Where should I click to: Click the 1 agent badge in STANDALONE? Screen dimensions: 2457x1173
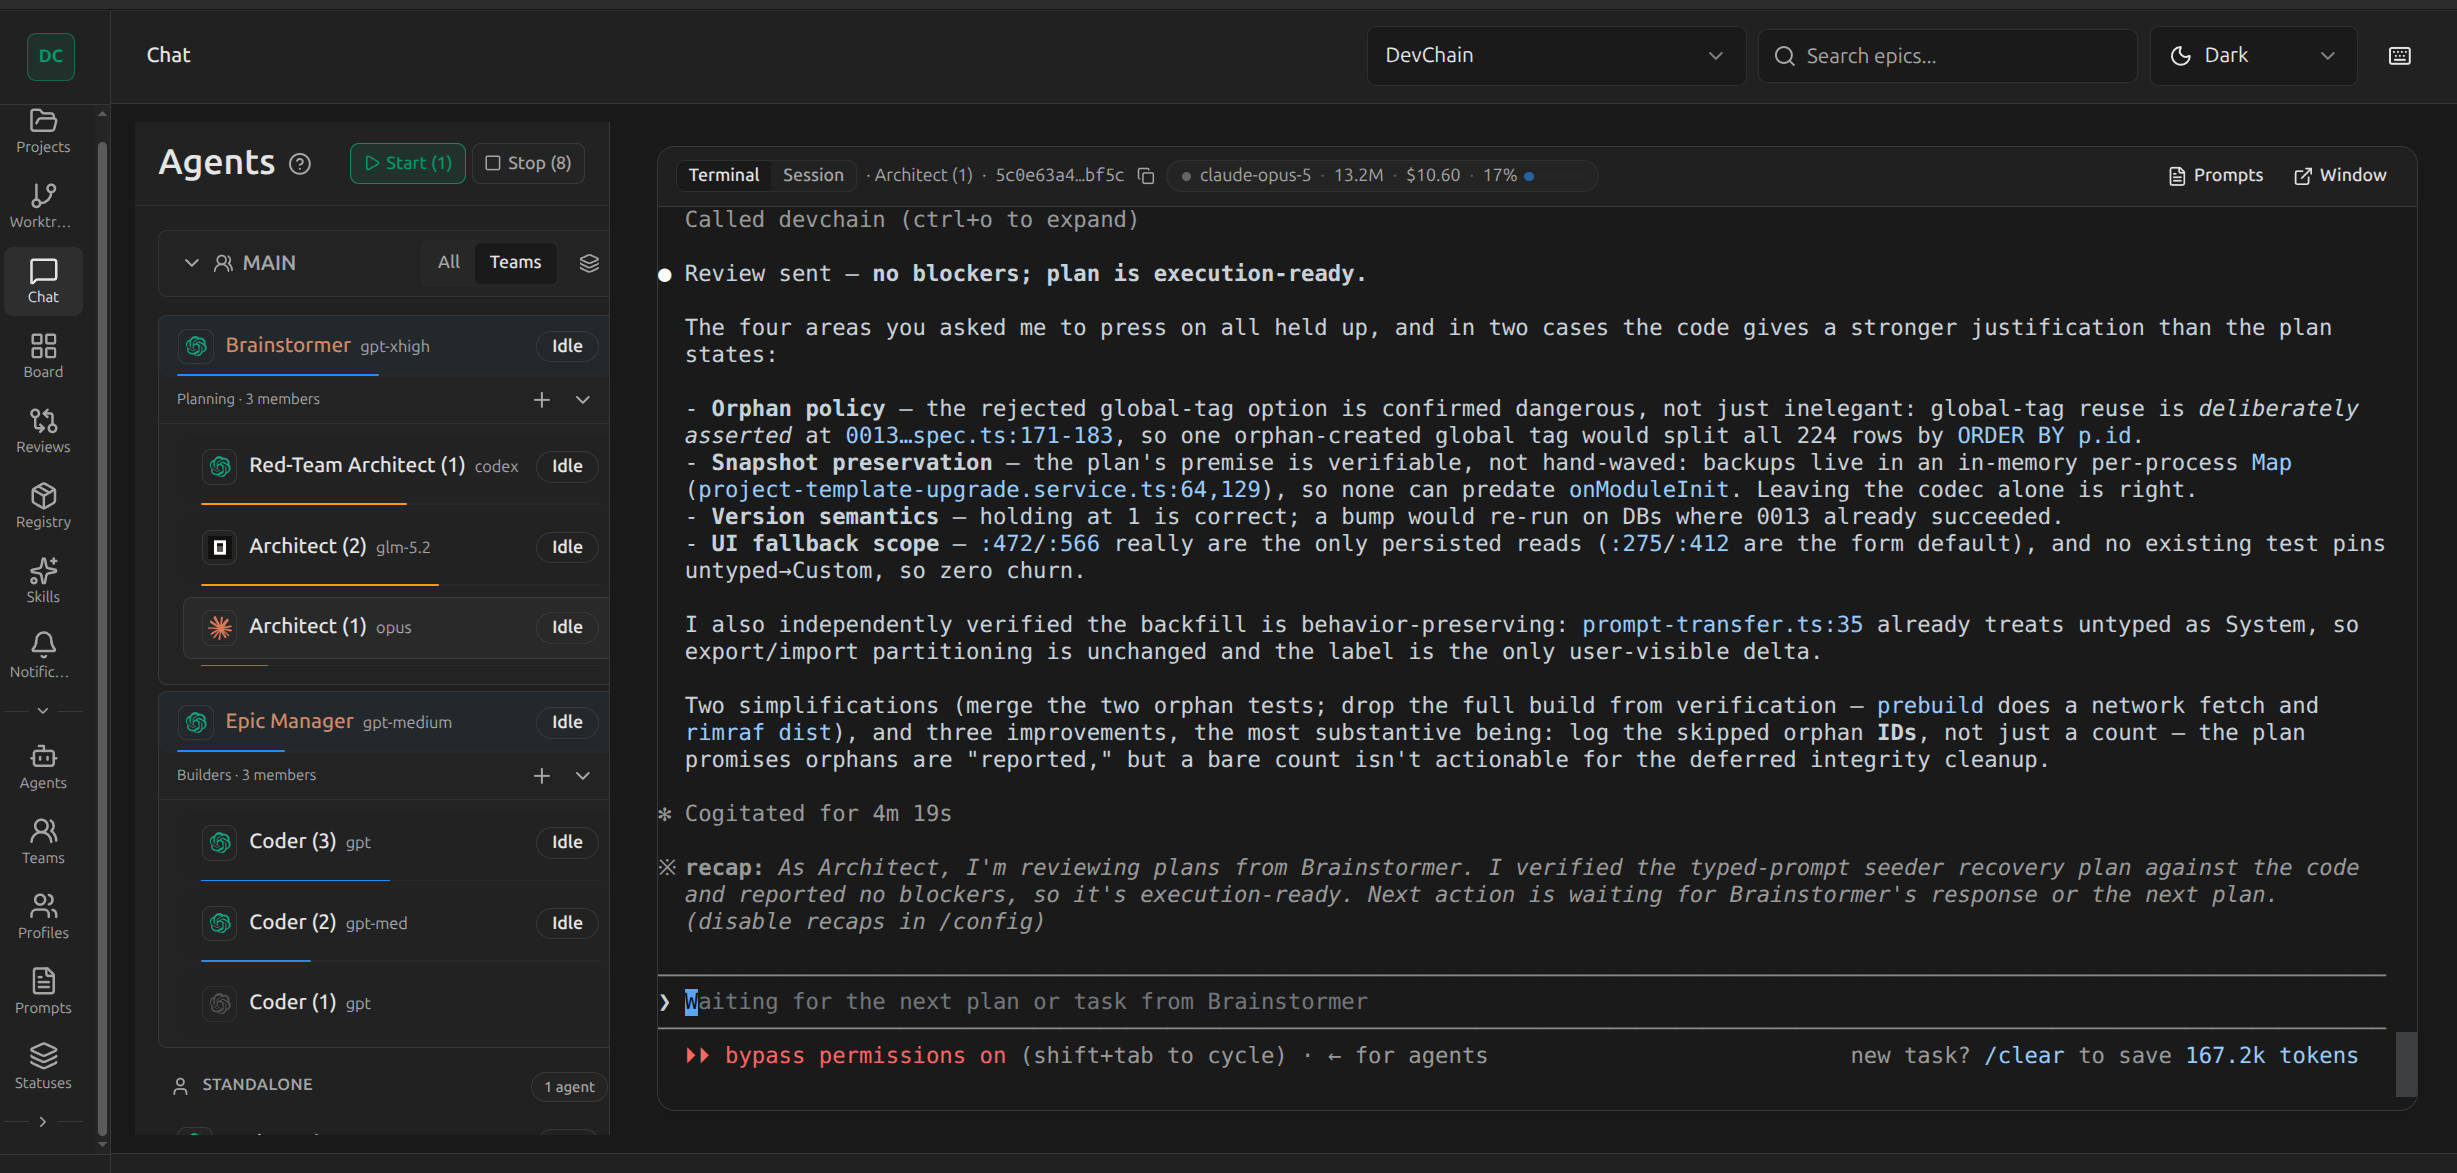click(x=569, y=1087)
